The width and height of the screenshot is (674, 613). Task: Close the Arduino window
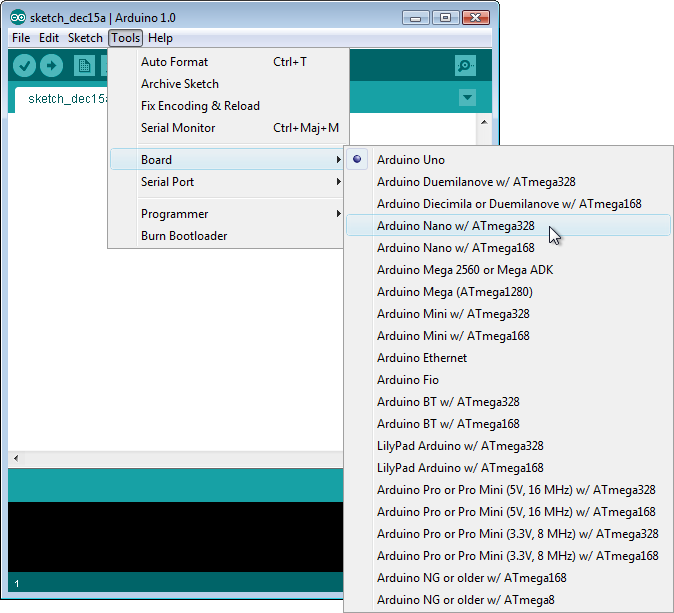tap(475, 18)
